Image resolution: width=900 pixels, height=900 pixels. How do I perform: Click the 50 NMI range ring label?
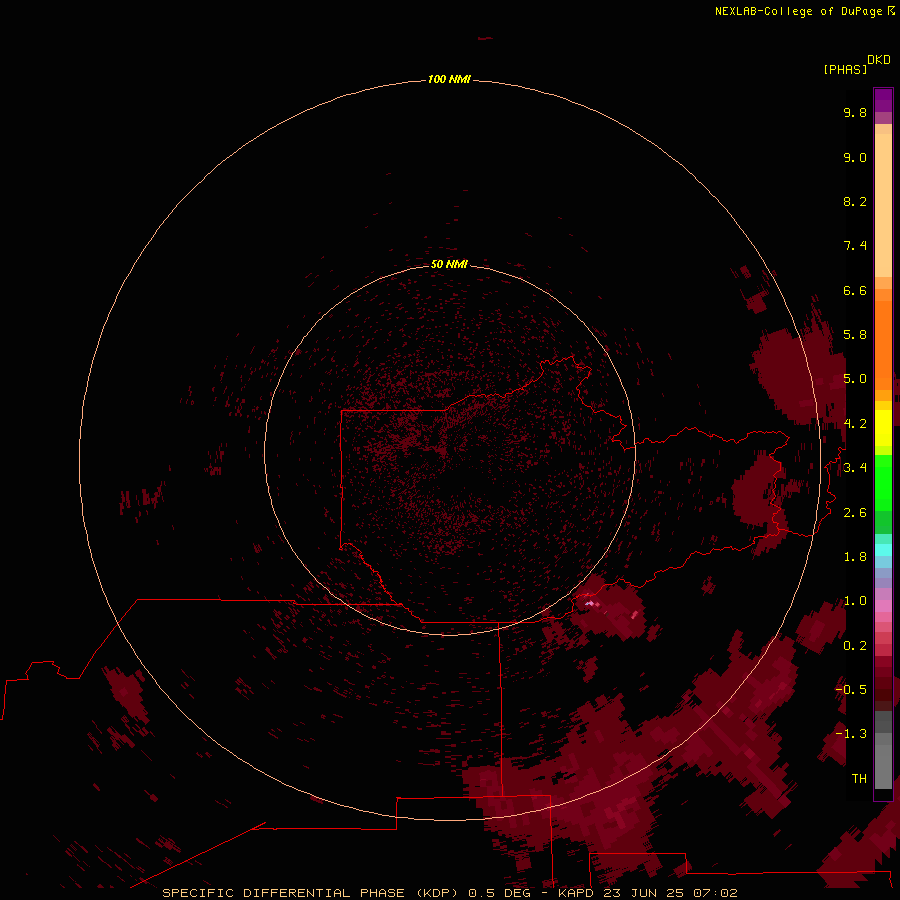pos(449,264)
